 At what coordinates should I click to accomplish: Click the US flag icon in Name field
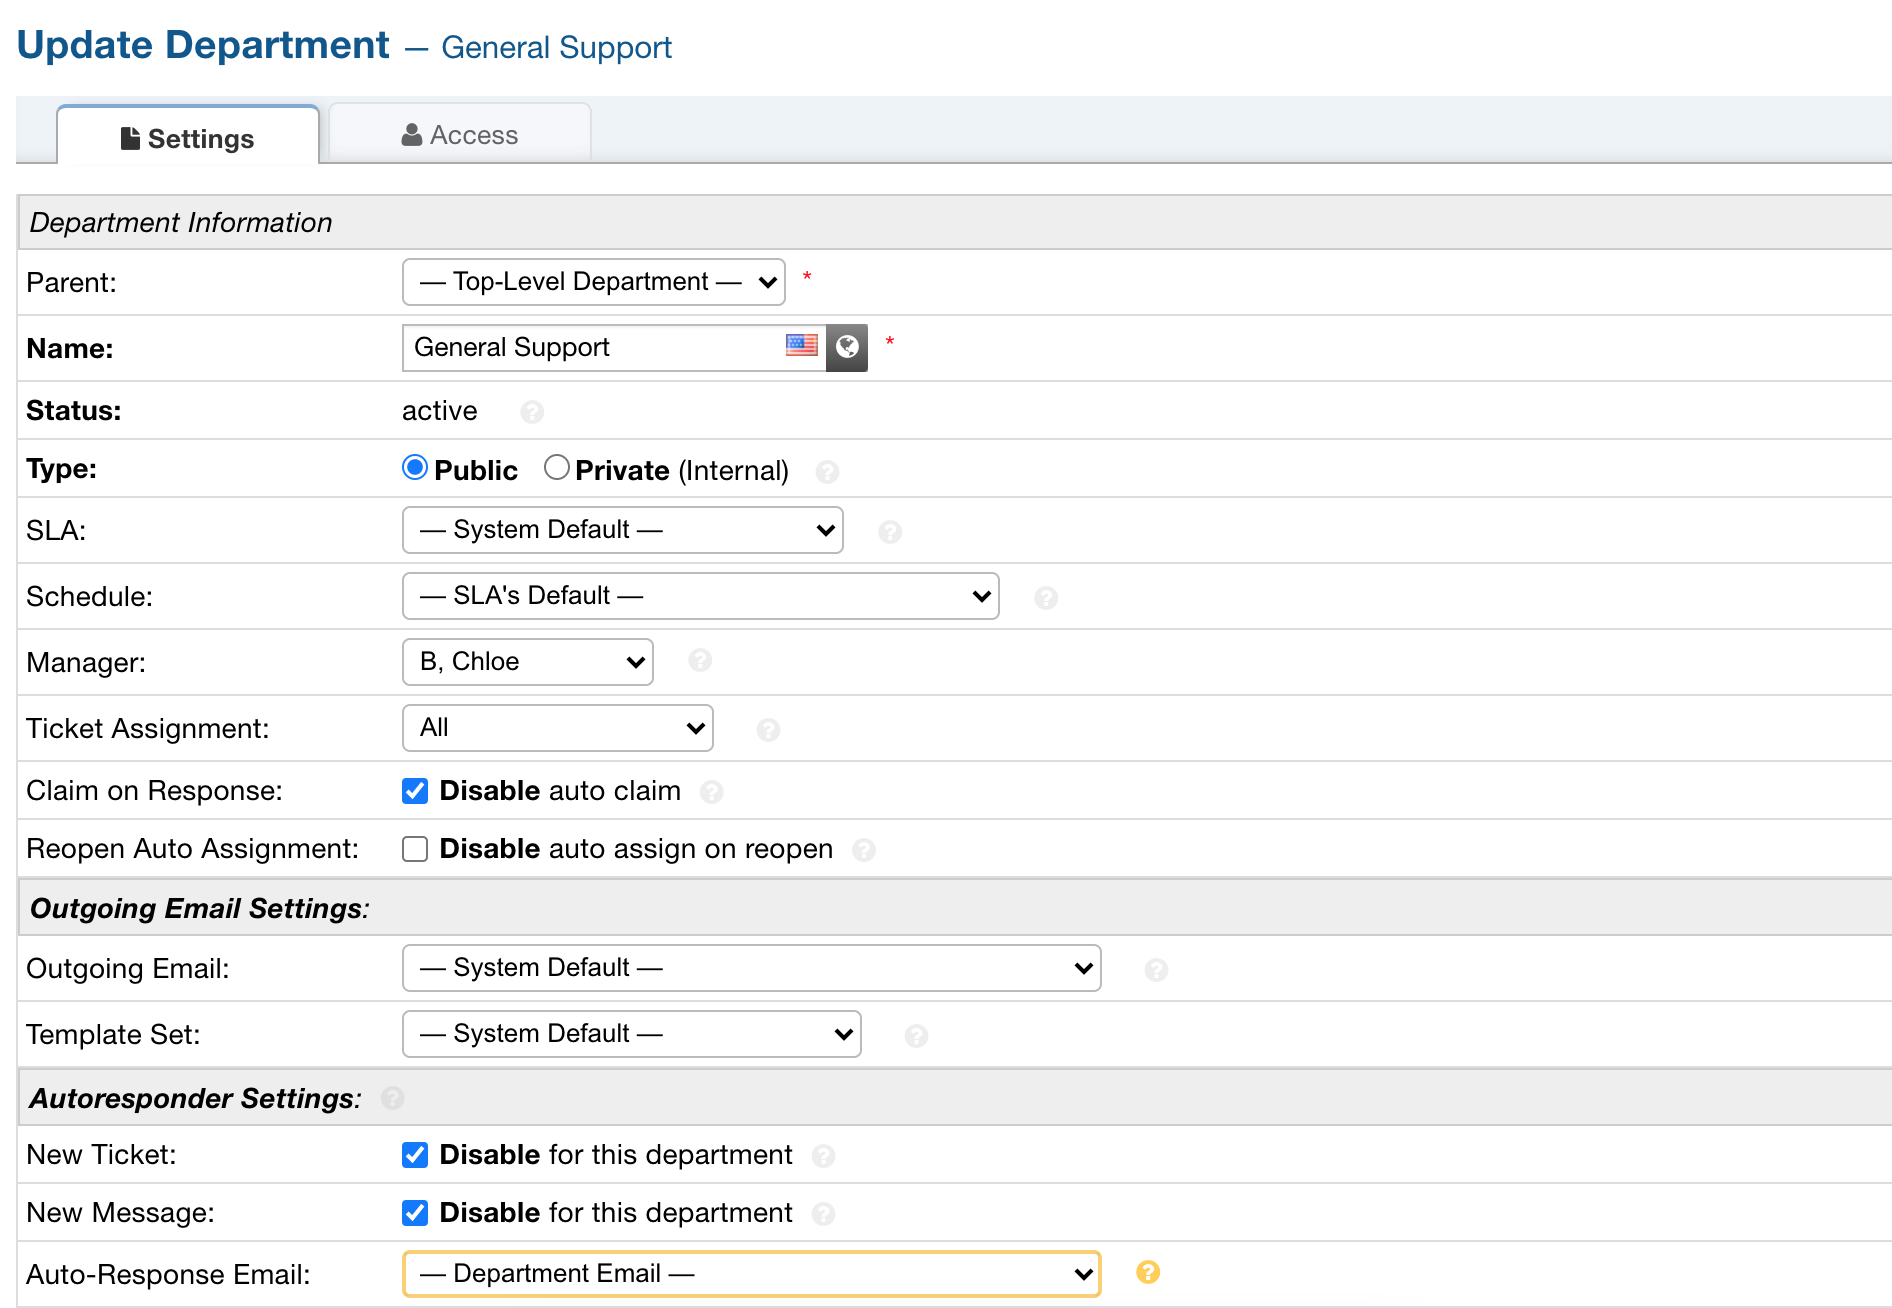click(x=801, y=345)
